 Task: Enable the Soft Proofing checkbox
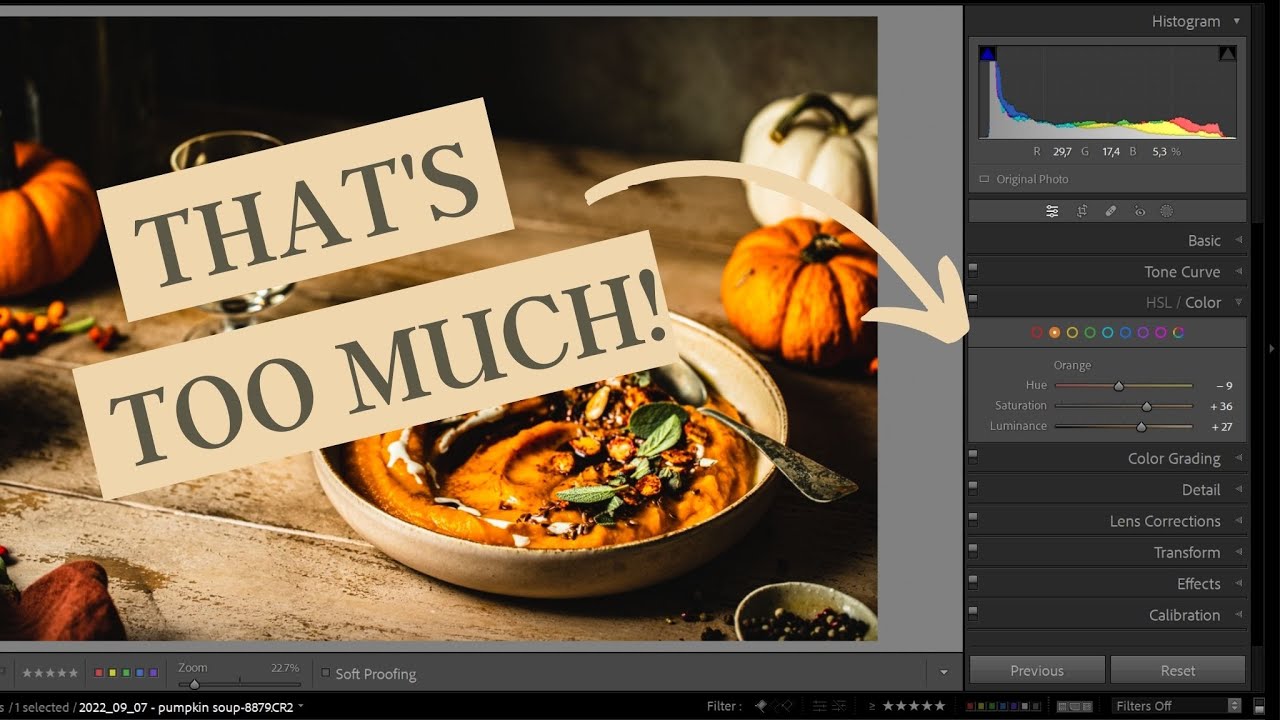click(325, 673)
